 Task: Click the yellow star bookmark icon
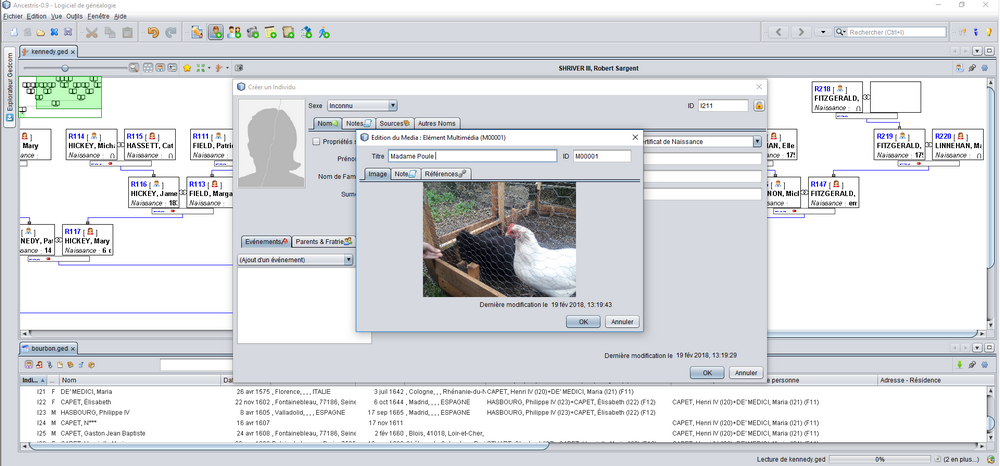tap(186, 68)
